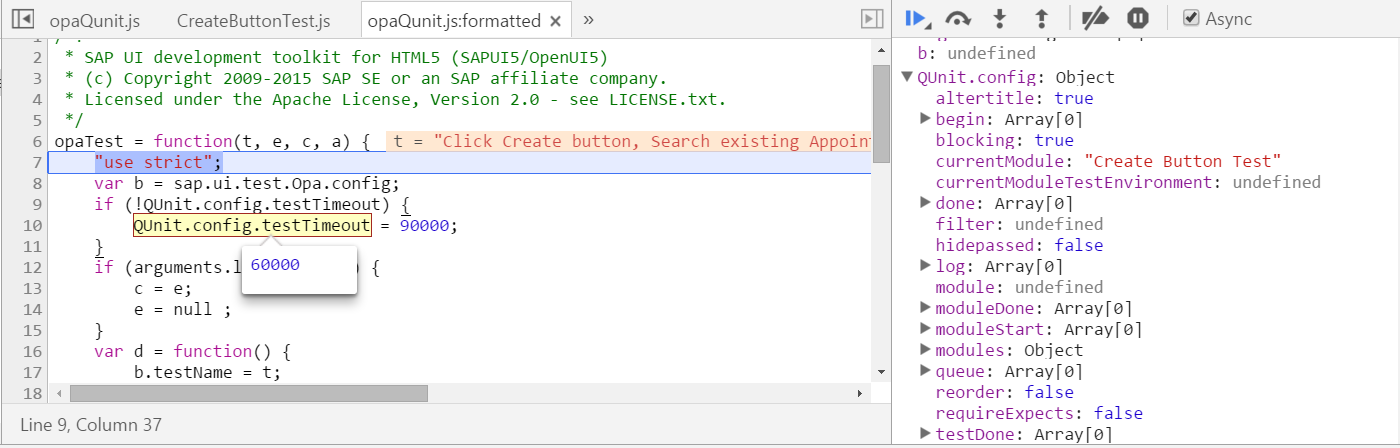Click the e = null statement
Viewport: 1400px width, 448px height.
click(183, 310)
